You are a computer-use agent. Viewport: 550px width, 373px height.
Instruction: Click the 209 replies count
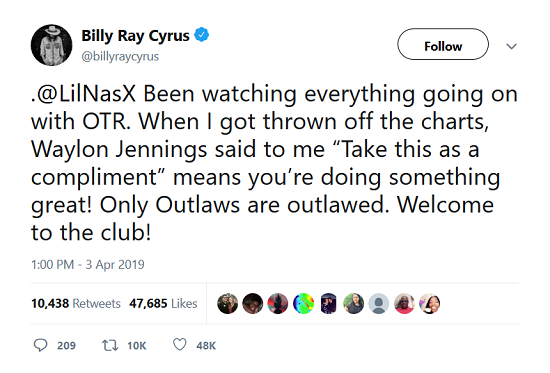66,346
